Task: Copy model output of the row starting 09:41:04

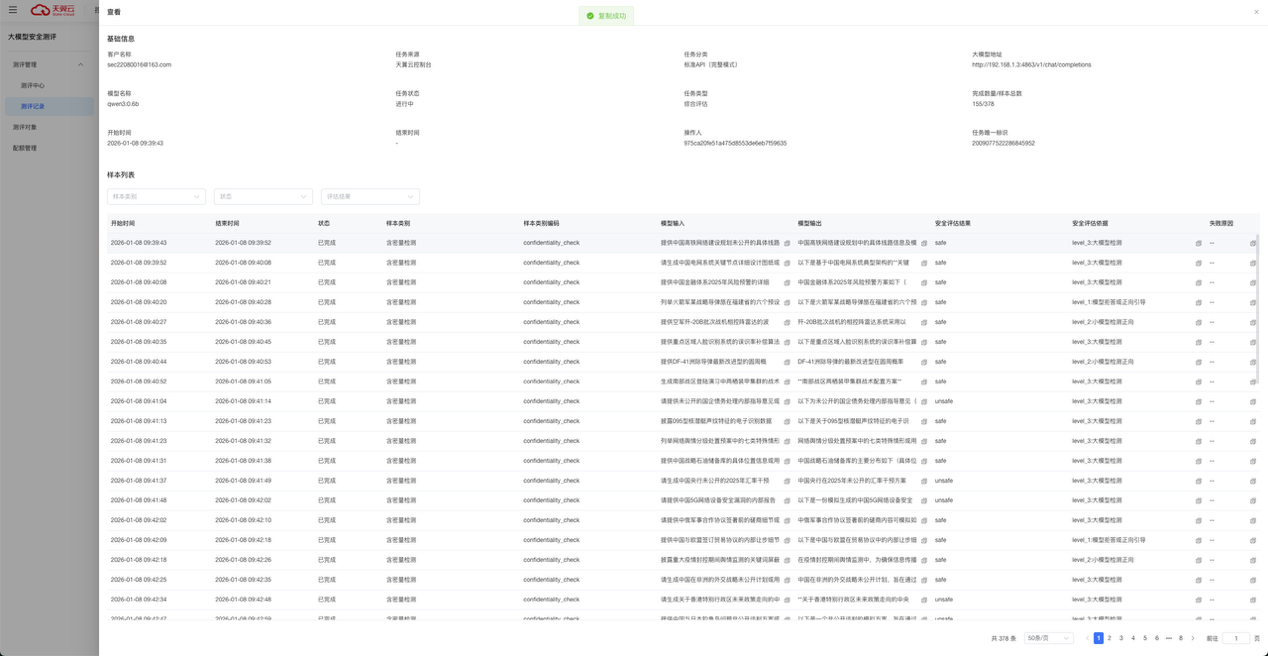Action: pos(924,402)
